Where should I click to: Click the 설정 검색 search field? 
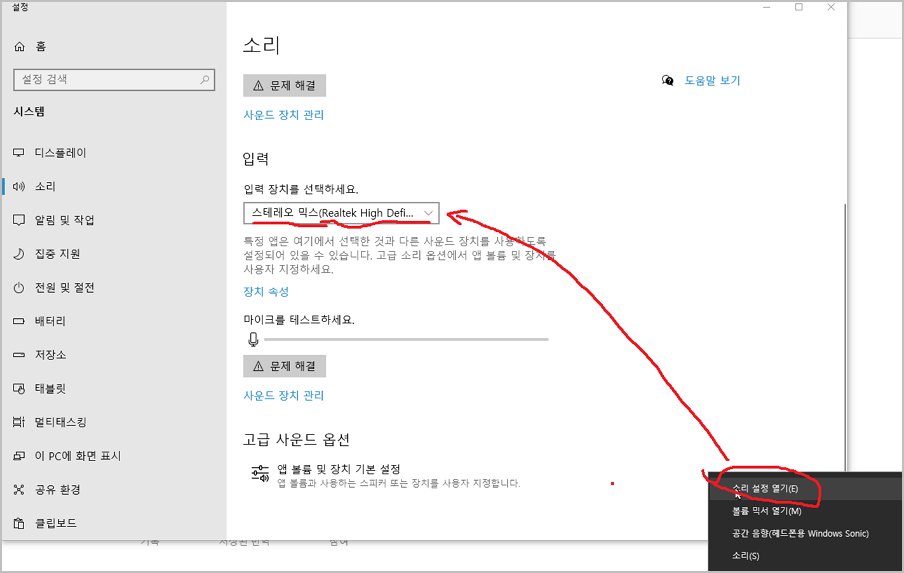114,80
